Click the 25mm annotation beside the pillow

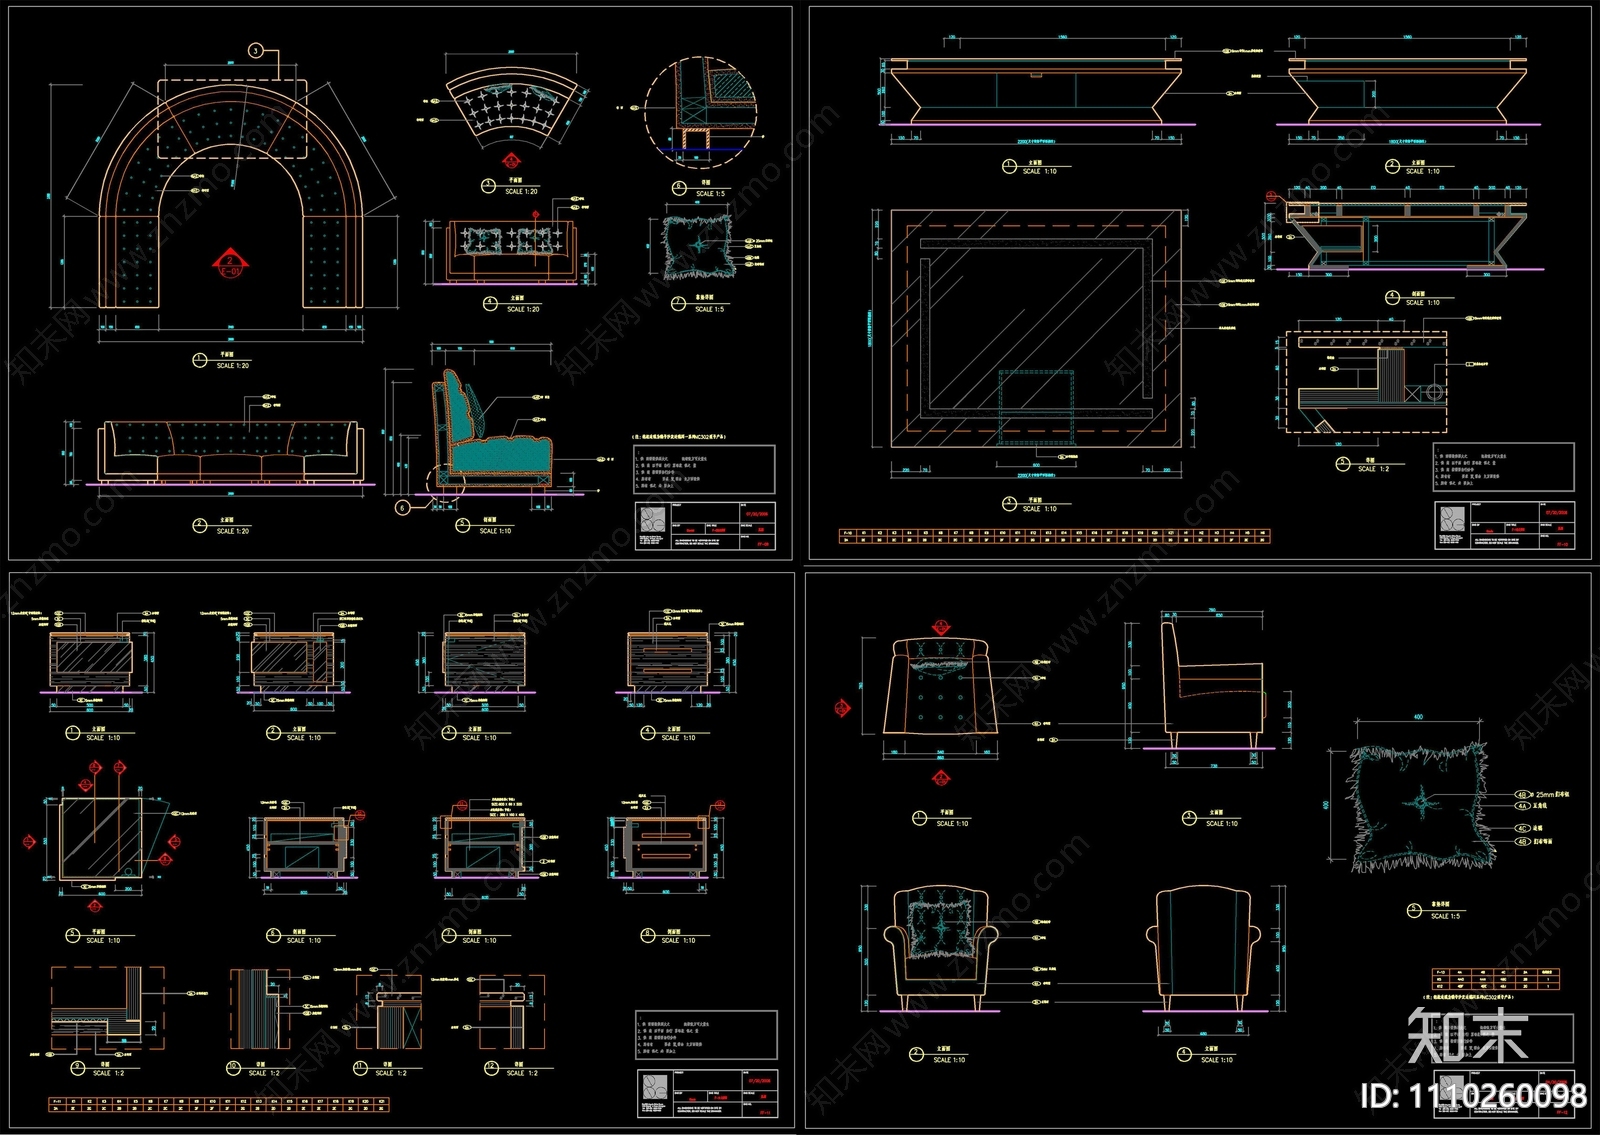(x=1553, y=794)
